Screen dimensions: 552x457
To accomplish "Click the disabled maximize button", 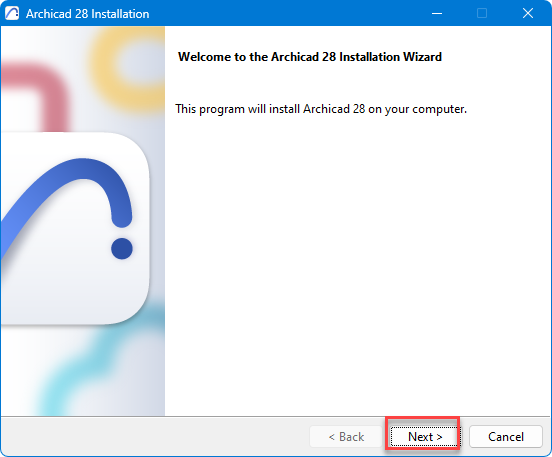I will (482, 13).
